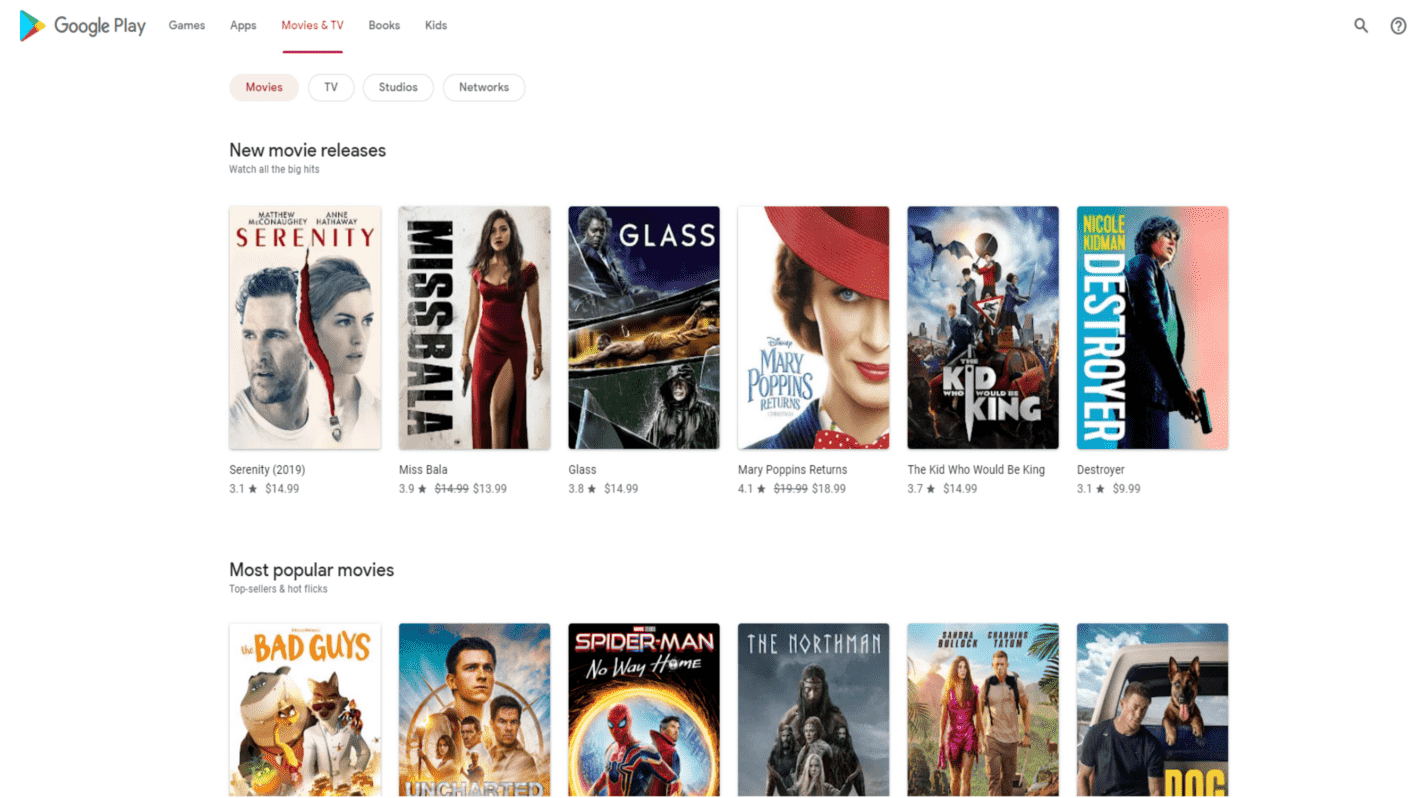Open the Sandra Bullock Channing Tatum poster
The image size is (1420, 798).
[983, 710]
